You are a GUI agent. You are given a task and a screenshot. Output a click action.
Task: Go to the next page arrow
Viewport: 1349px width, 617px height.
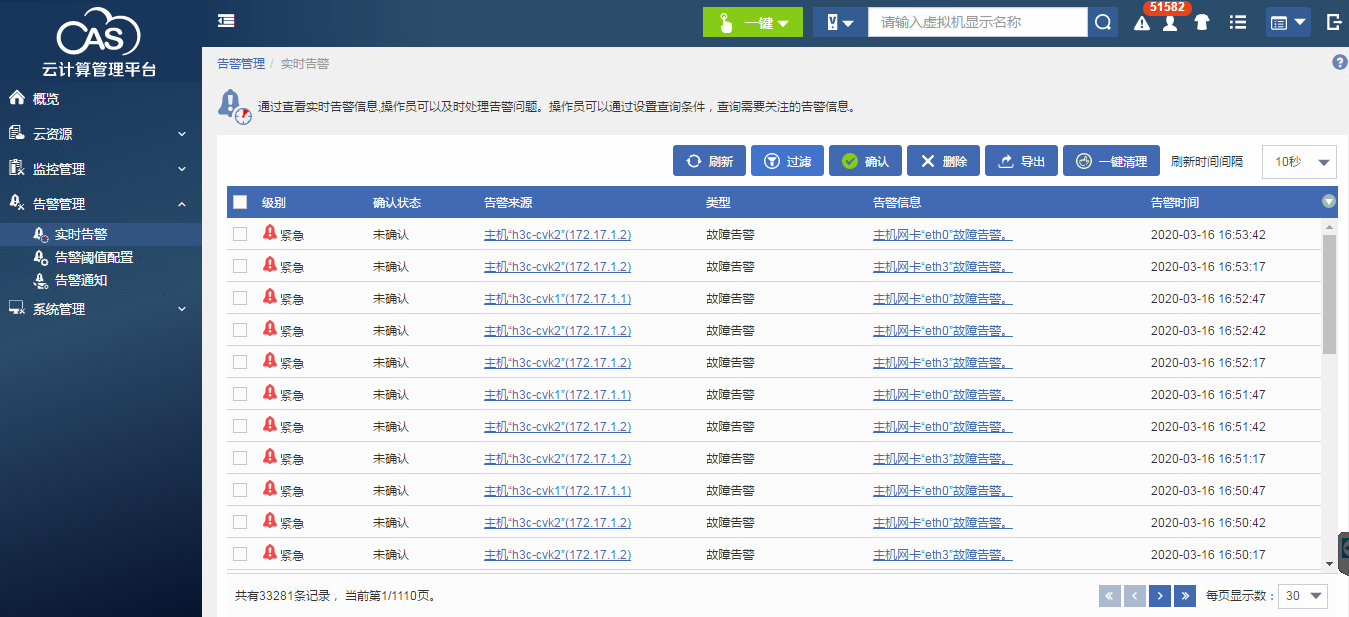point(1160,596)
